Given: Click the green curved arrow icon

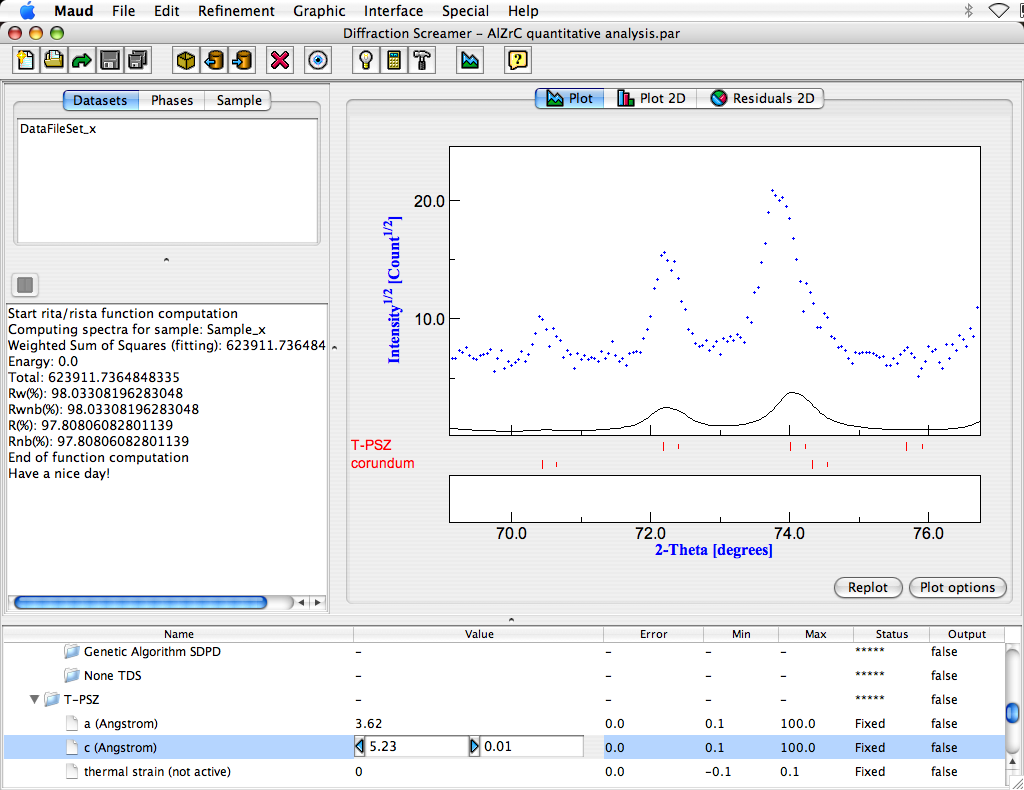Looking at the screenshot, I should [x=81, y=60].
